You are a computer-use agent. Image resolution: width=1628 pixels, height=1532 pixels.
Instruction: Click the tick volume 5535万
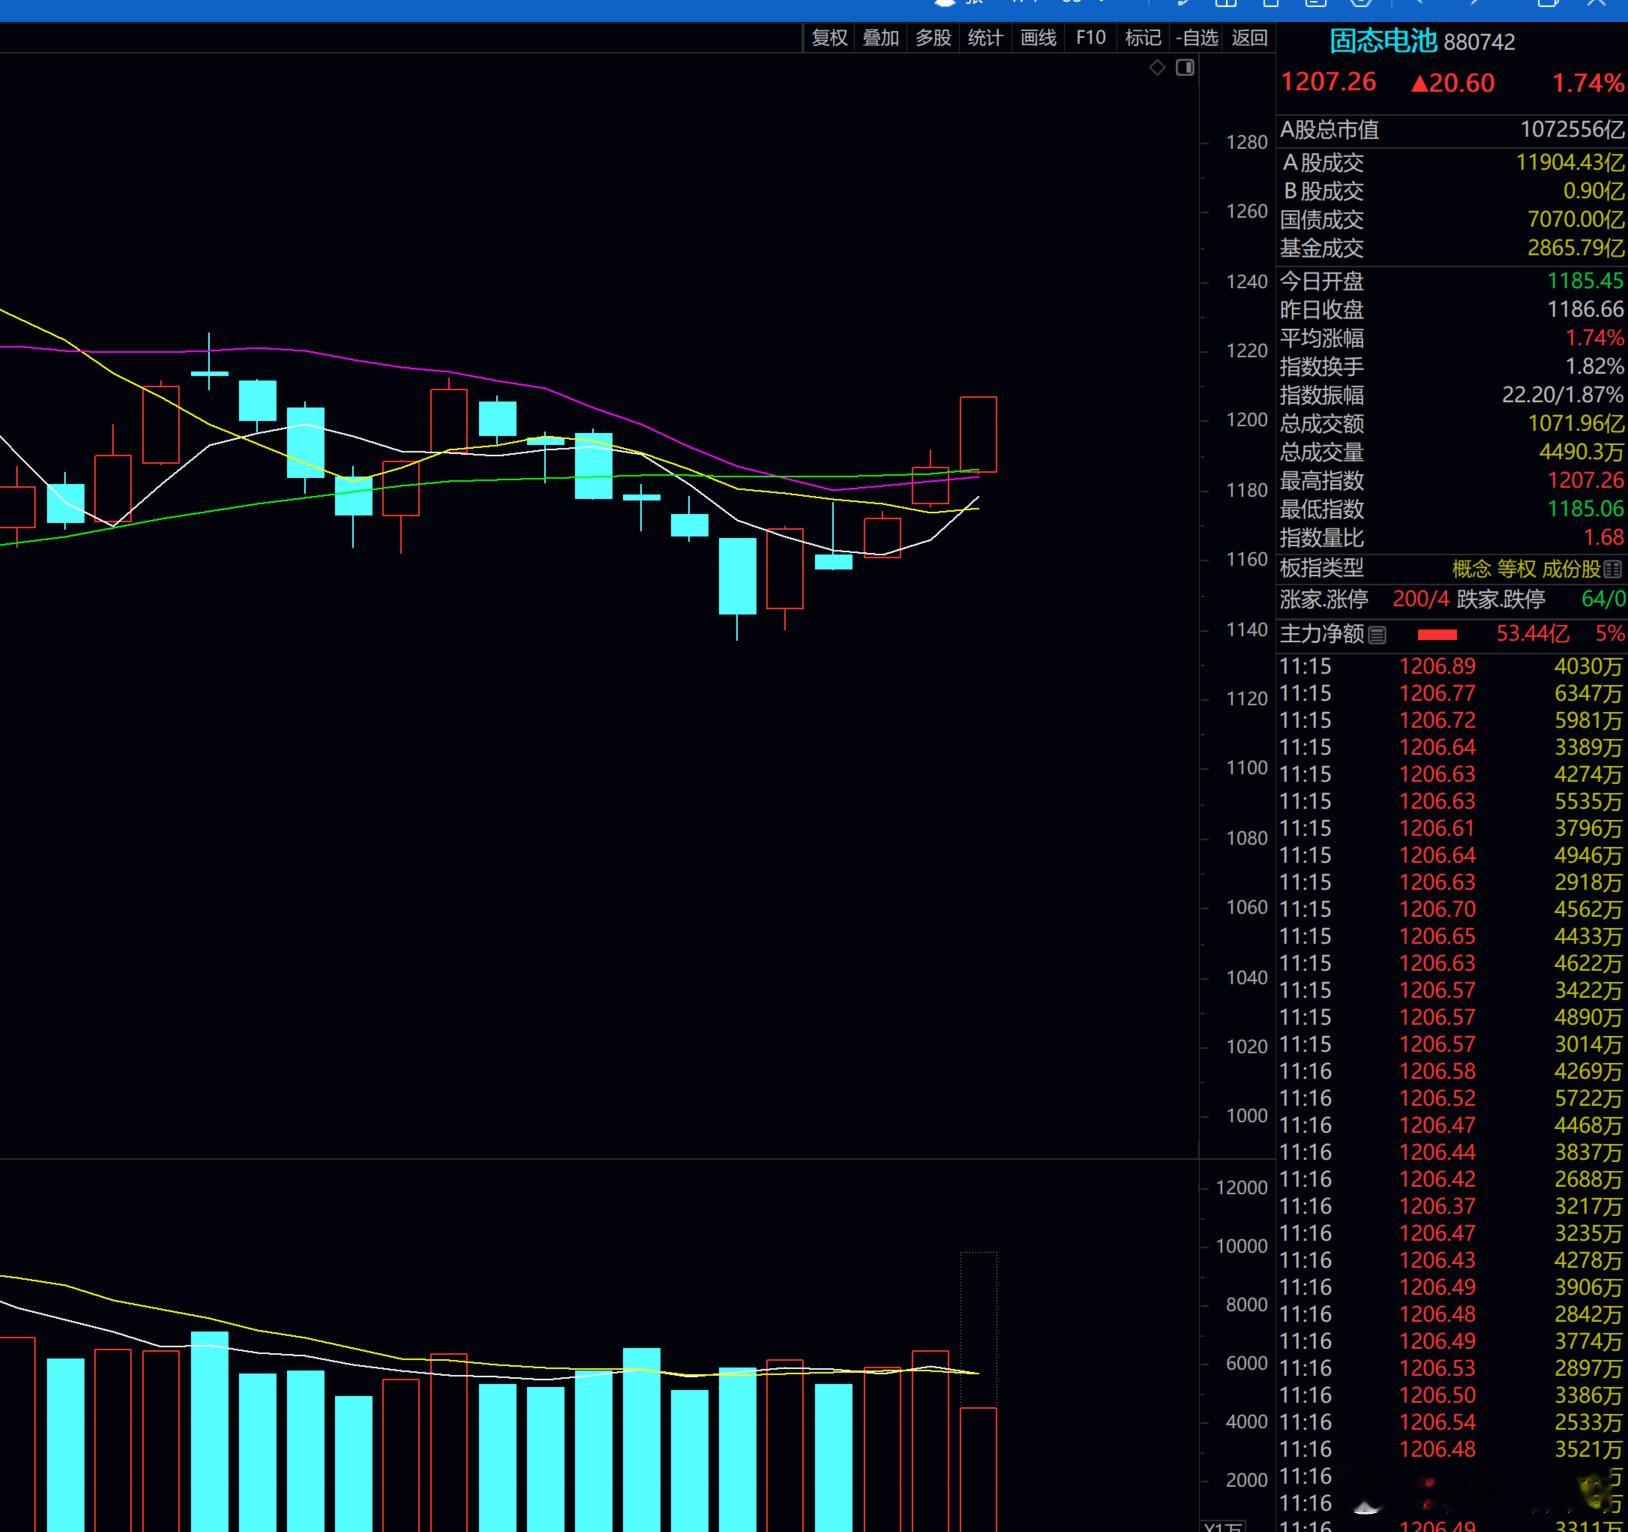click(1588, 801)
